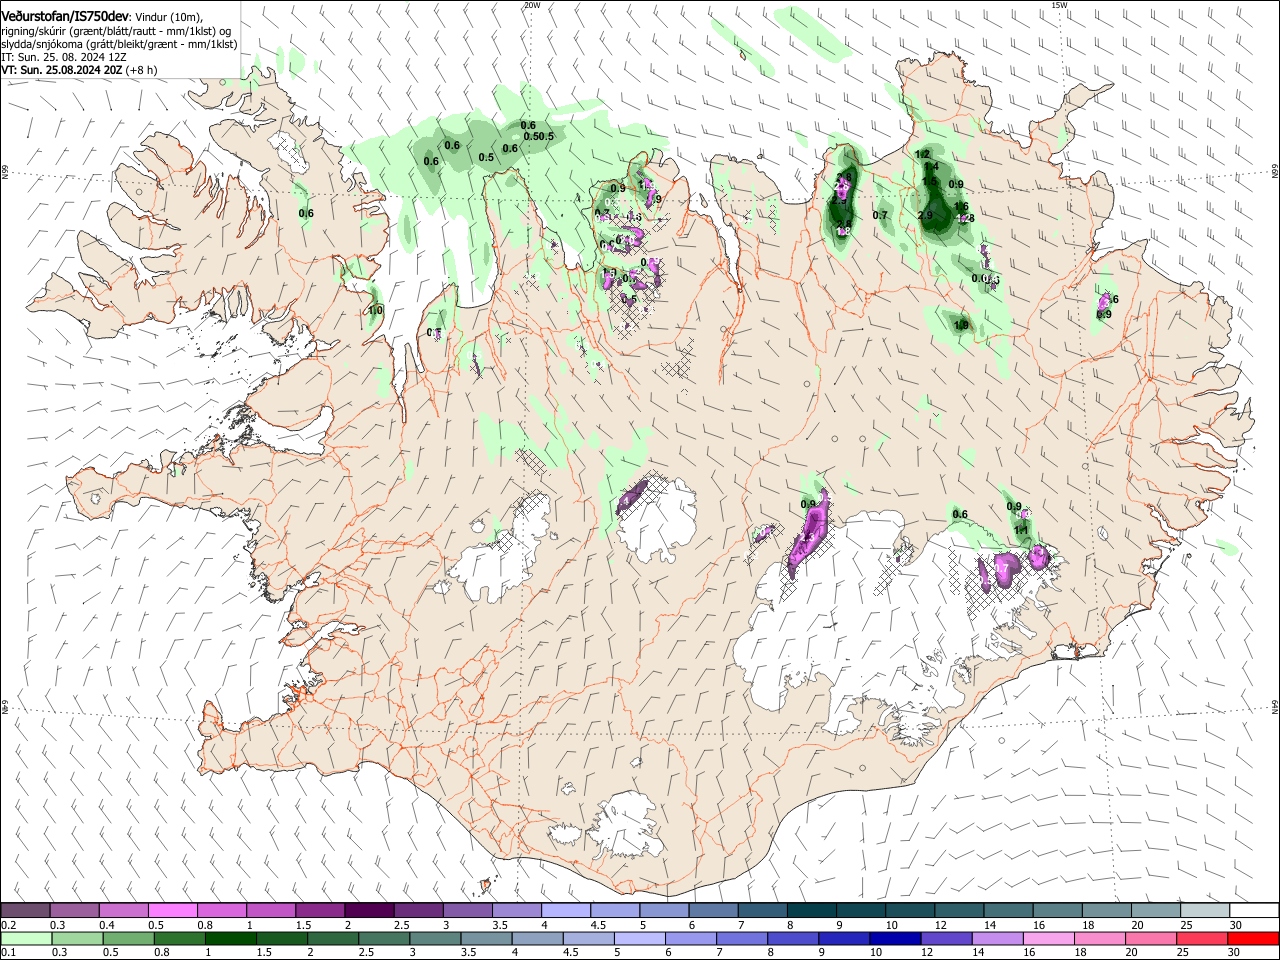Pick the 25 mm rain scale swatch
This screenshot has height=960, width=1280.
point(1200,938)
